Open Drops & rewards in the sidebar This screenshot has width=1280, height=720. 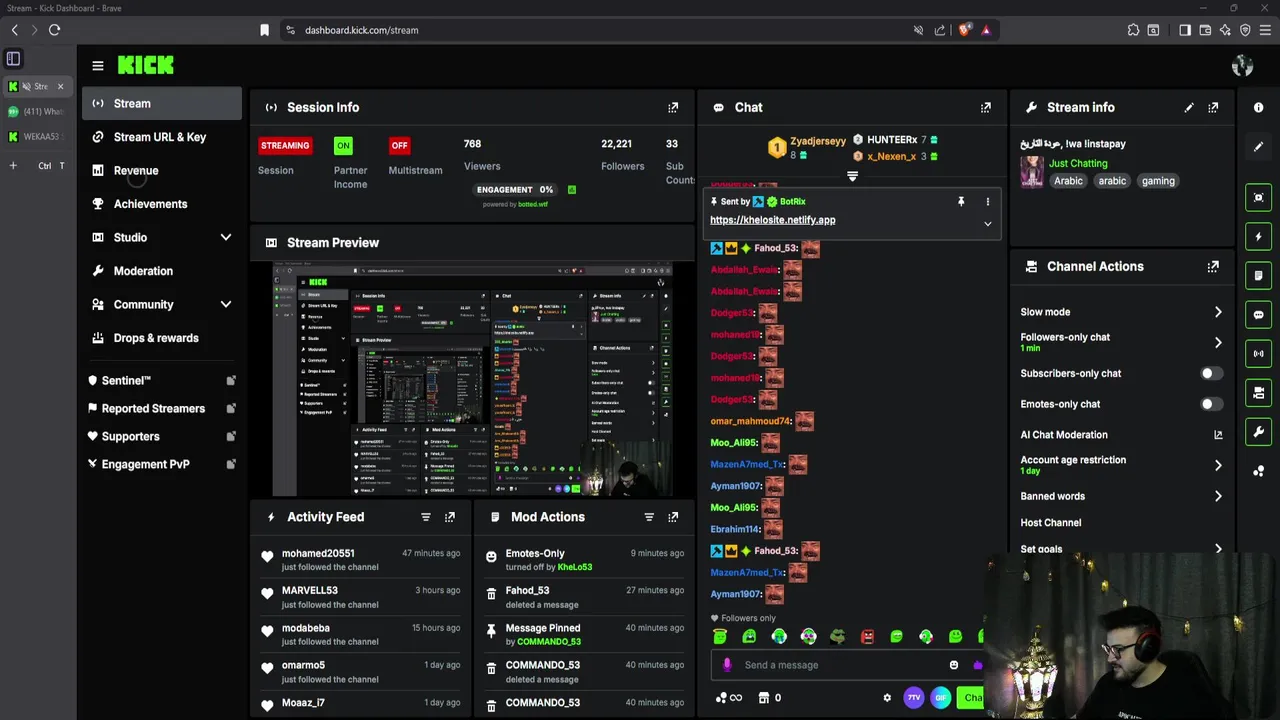162,338
